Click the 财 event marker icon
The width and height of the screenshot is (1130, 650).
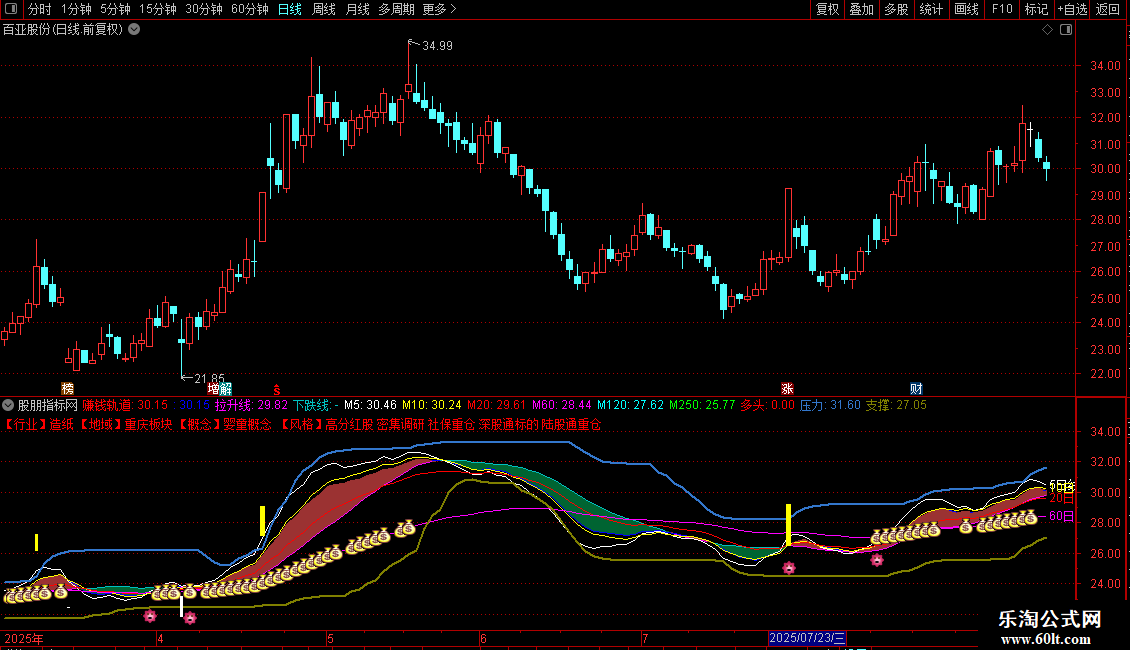pos(916,388)
